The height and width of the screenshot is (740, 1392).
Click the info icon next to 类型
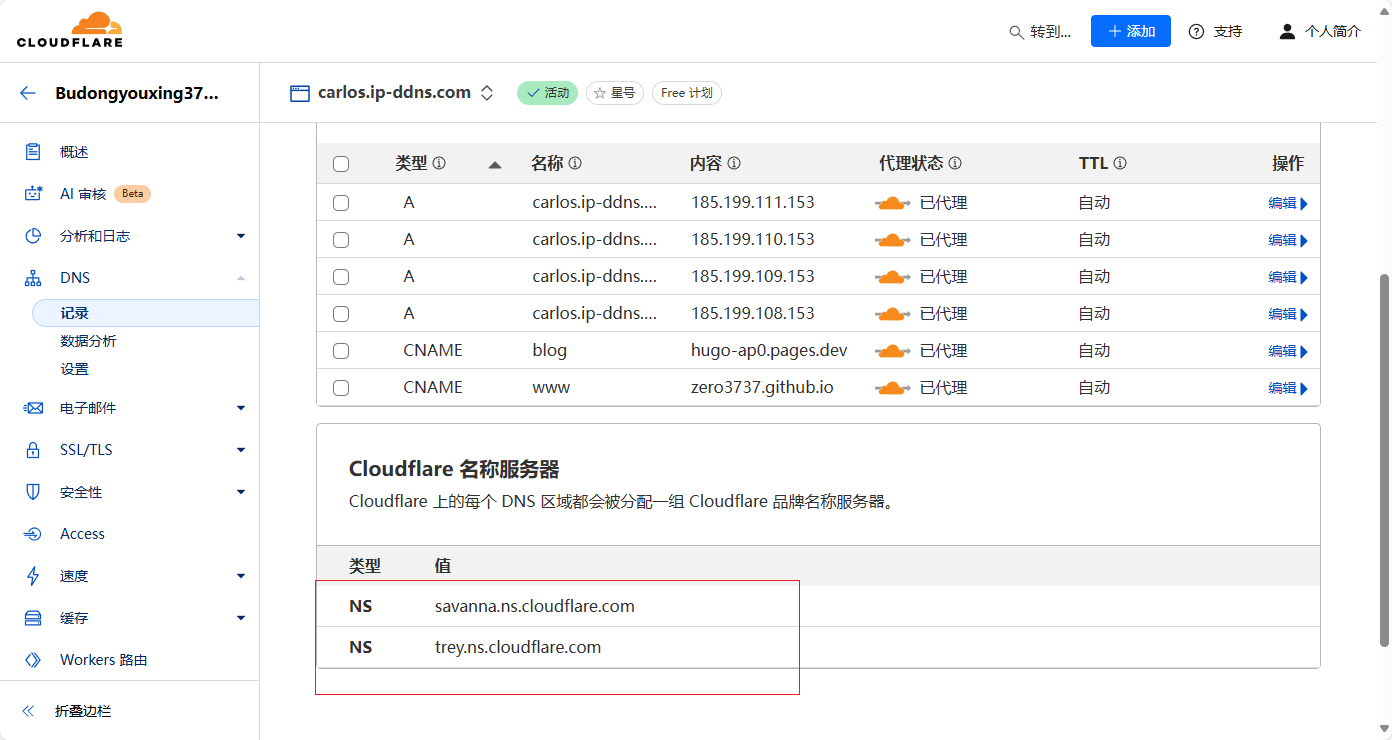click(439, 164)
